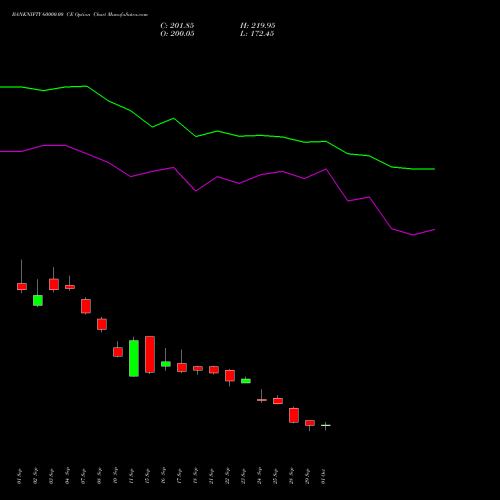Screen dimensions: 500x500
Task: Click the 18 Sep date axis label
Action: (195, 476)
